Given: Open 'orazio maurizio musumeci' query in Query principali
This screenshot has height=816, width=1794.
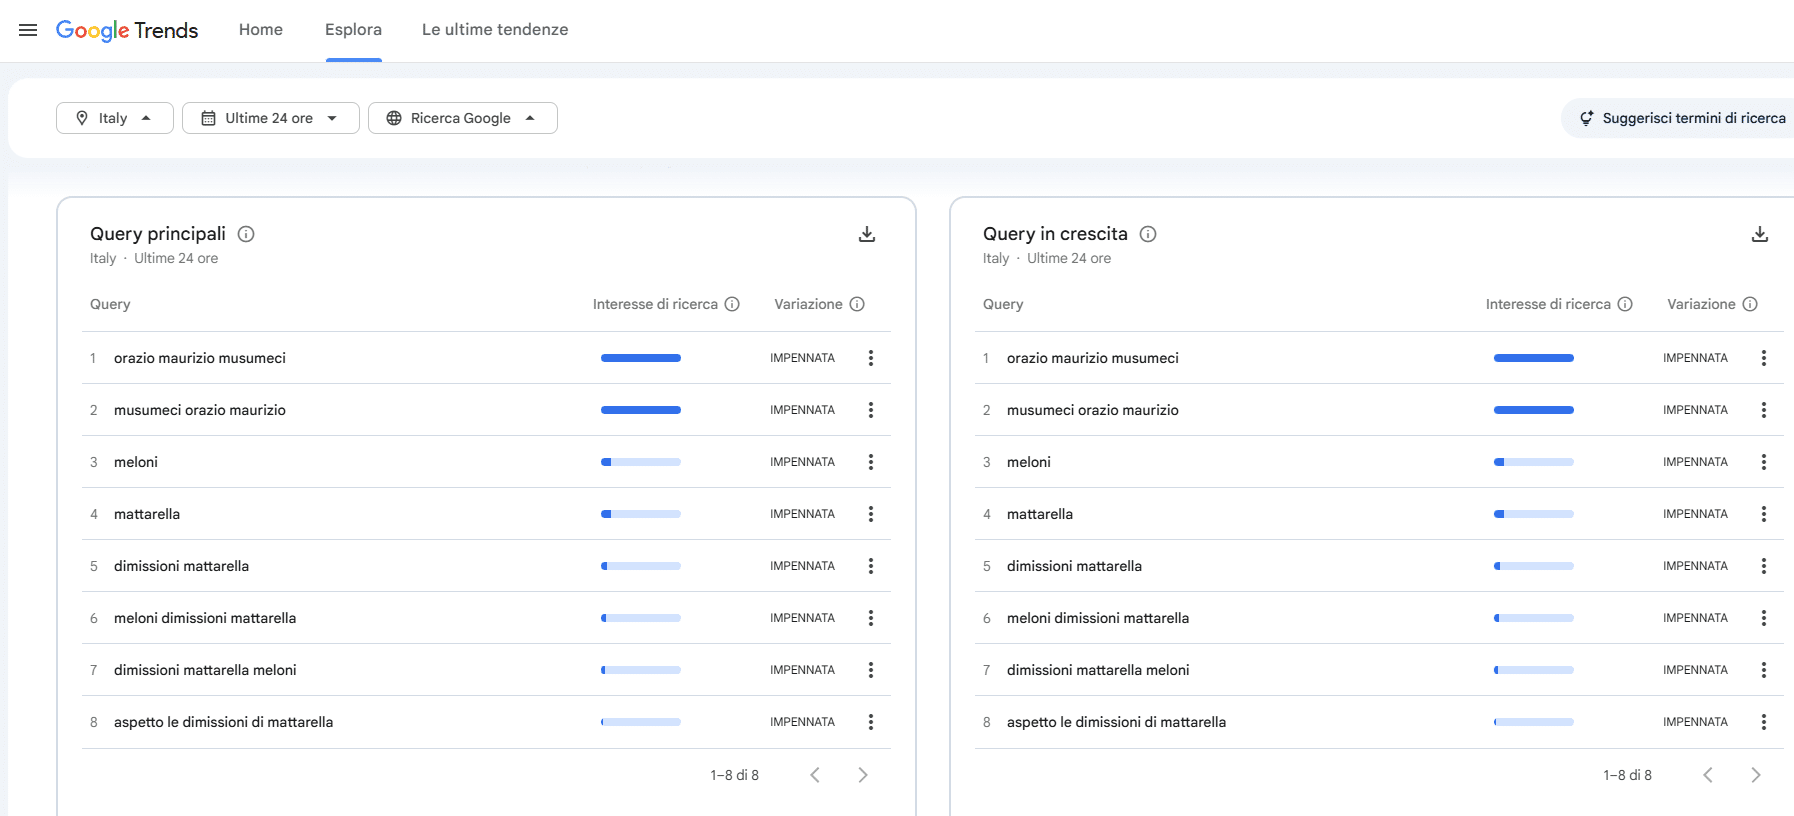Looking at the screenshot, I should pos(200,358).
